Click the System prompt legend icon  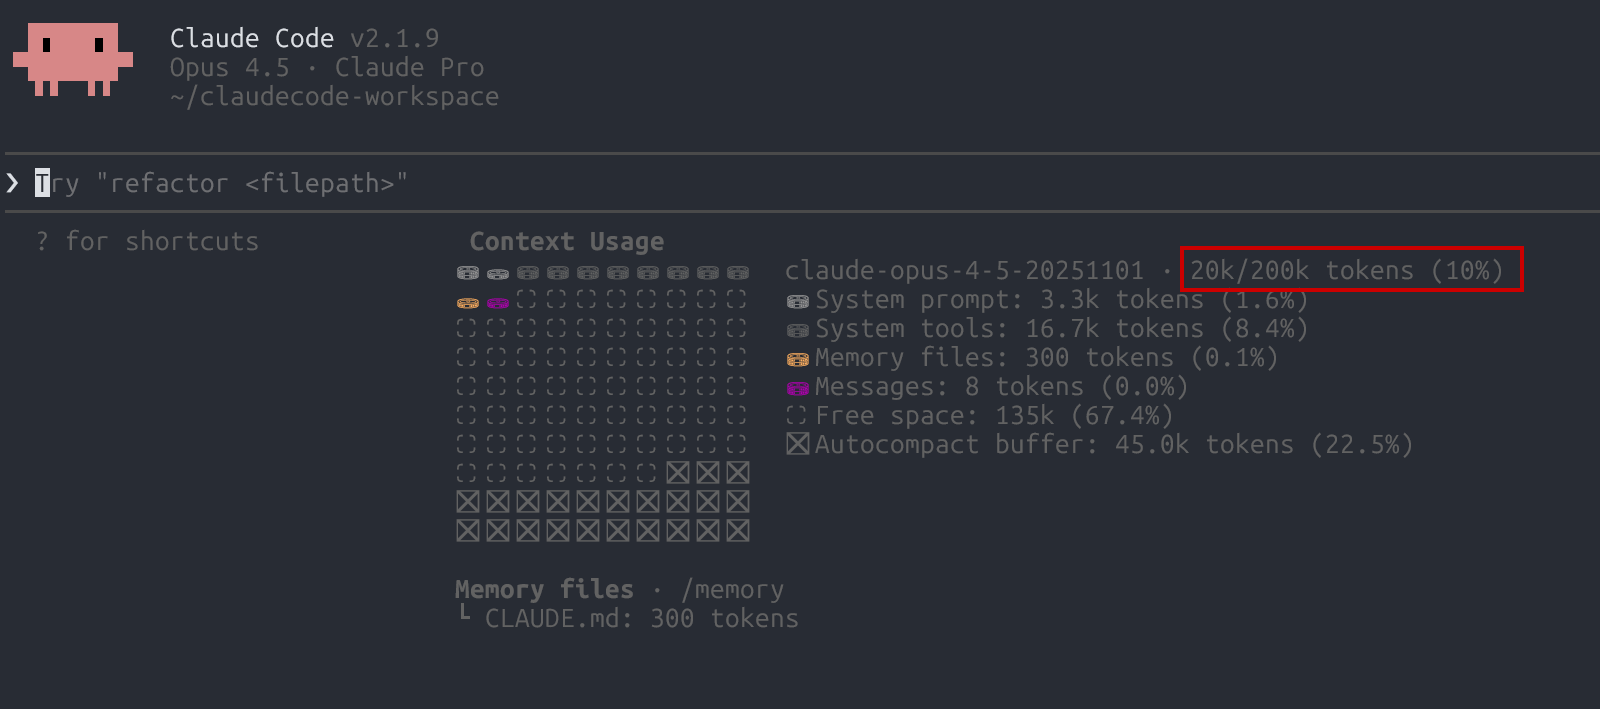(x=797, y=301)
